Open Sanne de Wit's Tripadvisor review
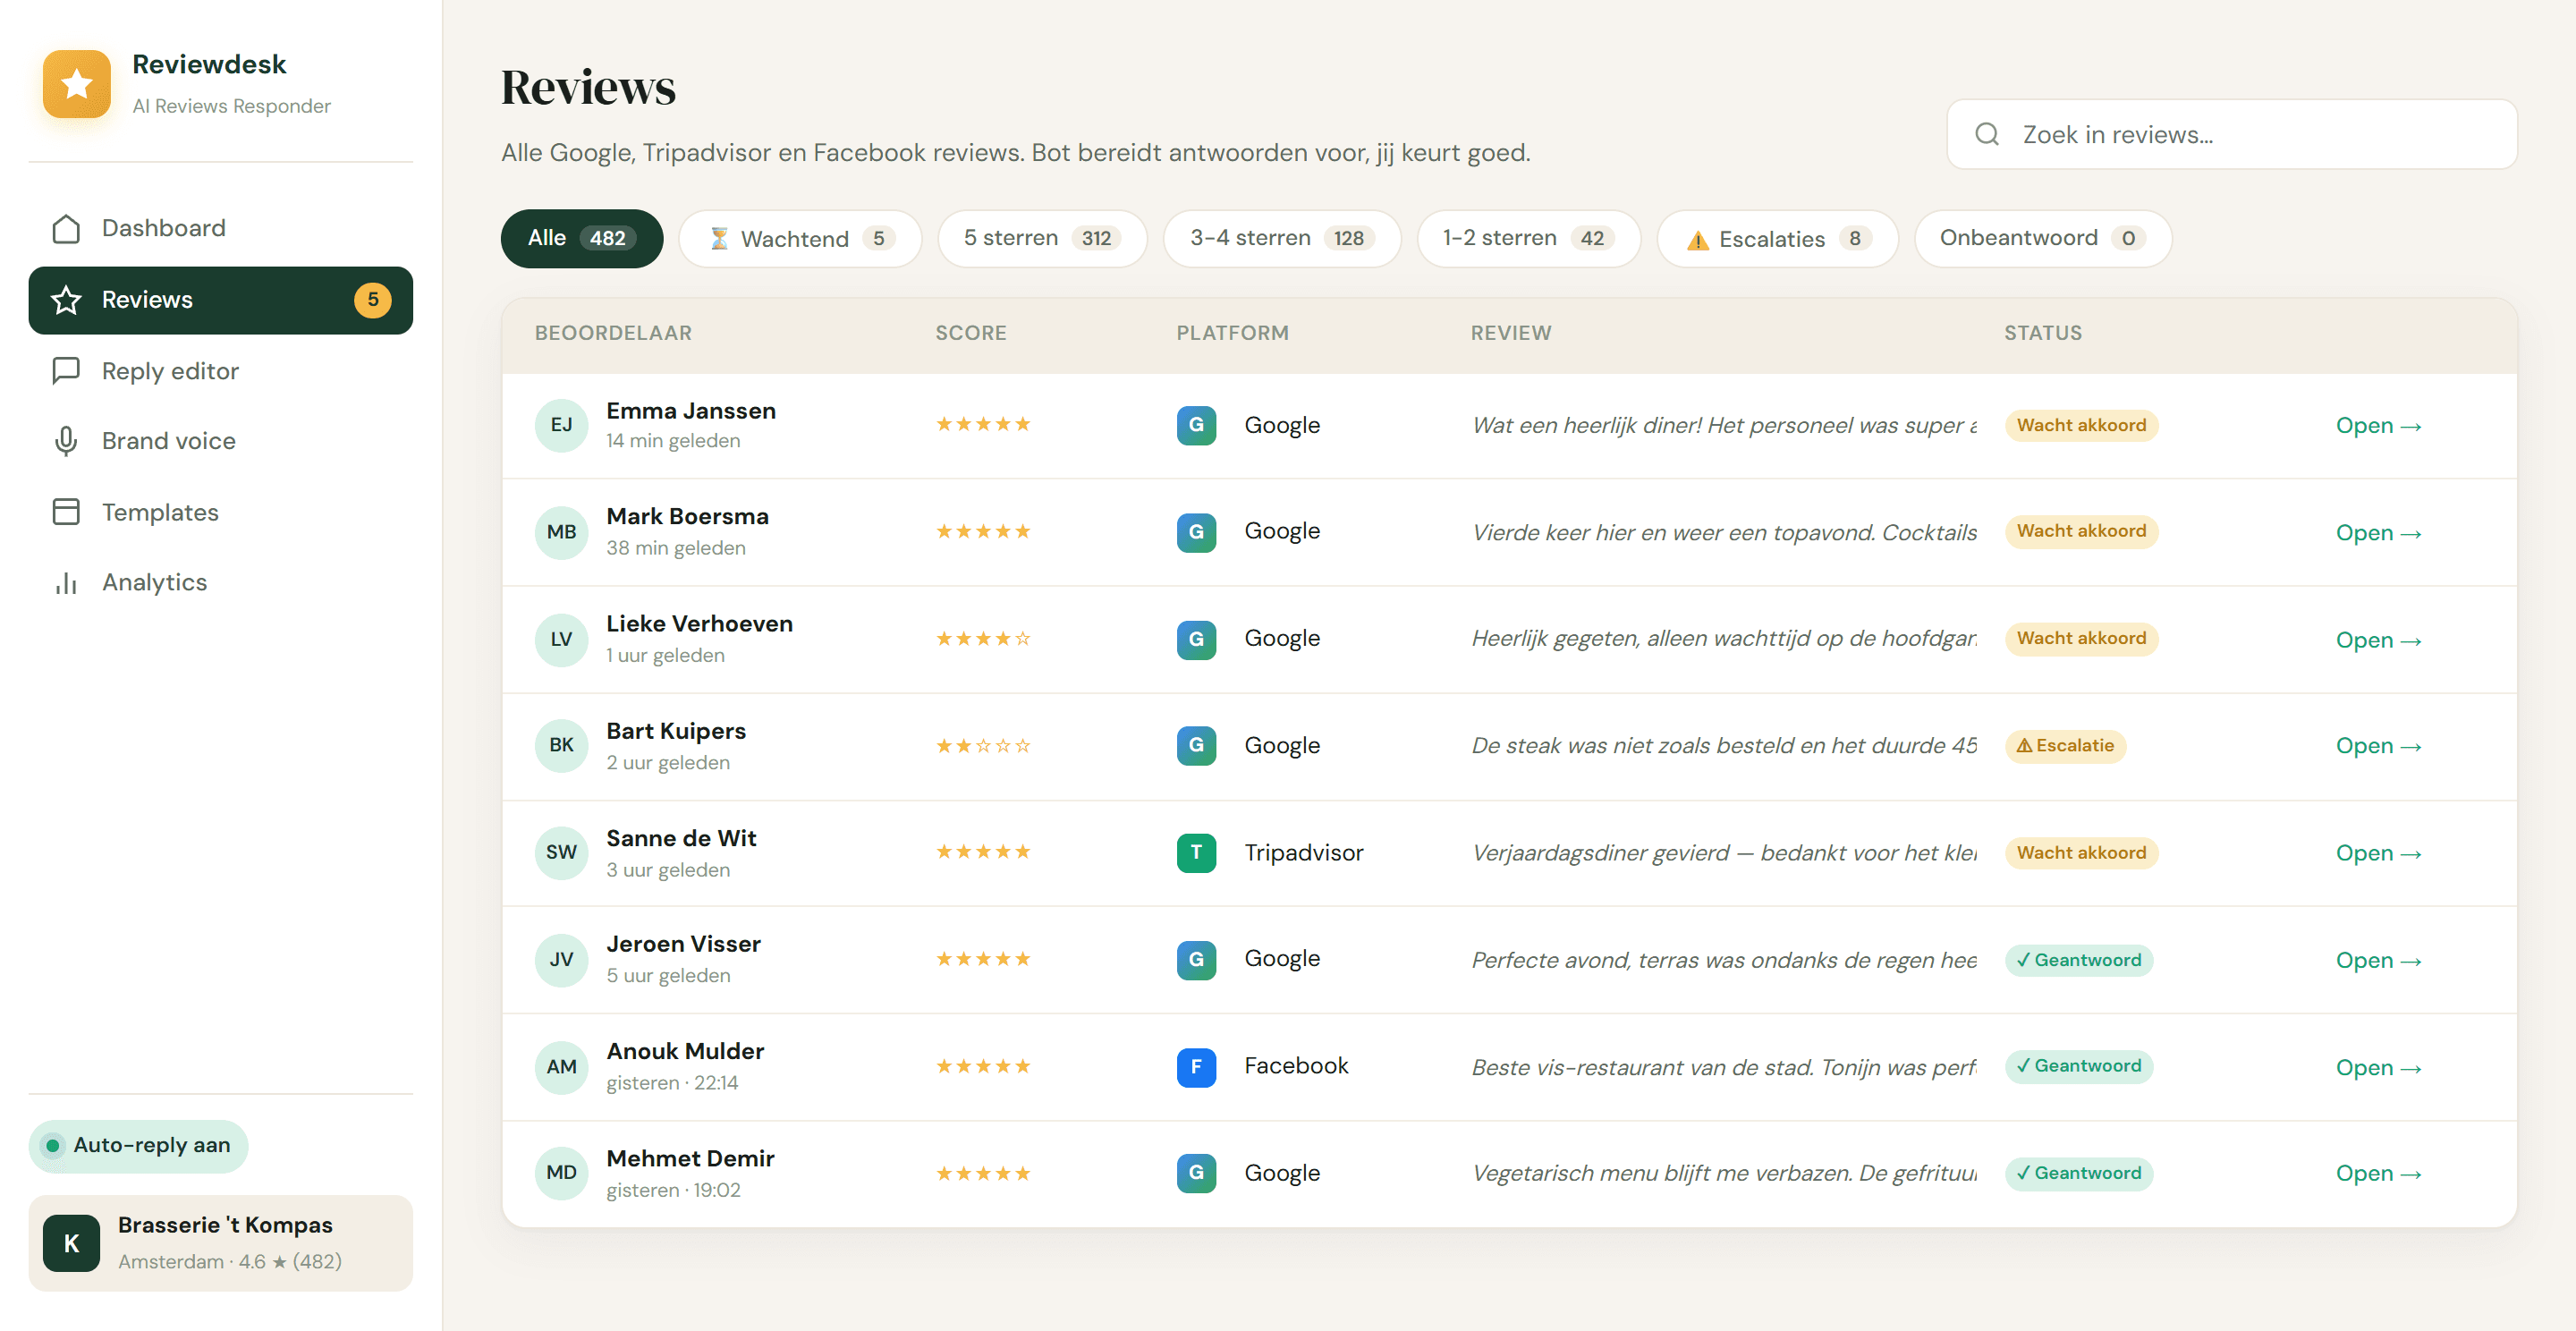The image size is (2576, 1331). click(2378, 853)
